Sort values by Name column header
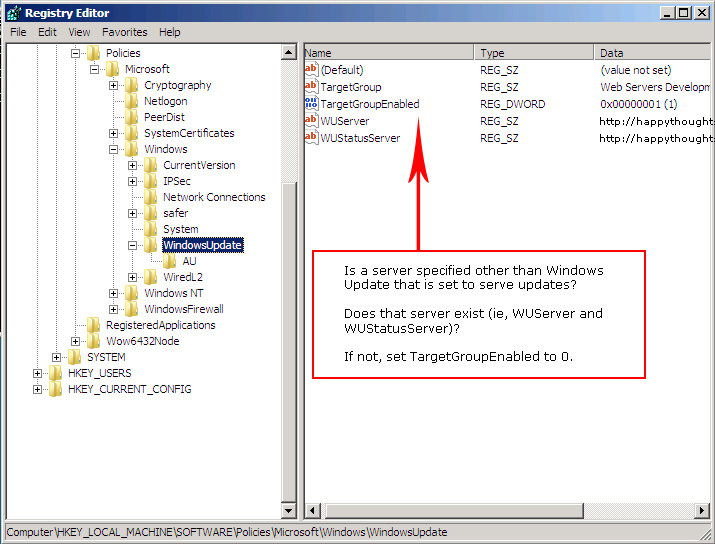The image size is (715, 544). [389, 52]
